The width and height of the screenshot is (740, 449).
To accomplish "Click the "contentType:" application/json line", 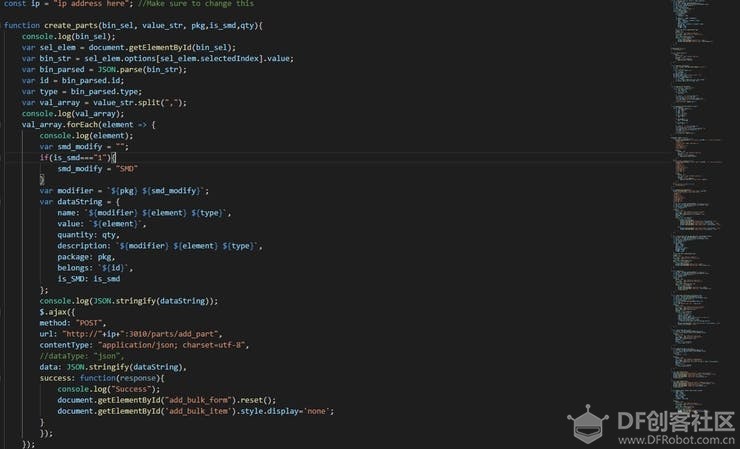I will click(144, 345).
